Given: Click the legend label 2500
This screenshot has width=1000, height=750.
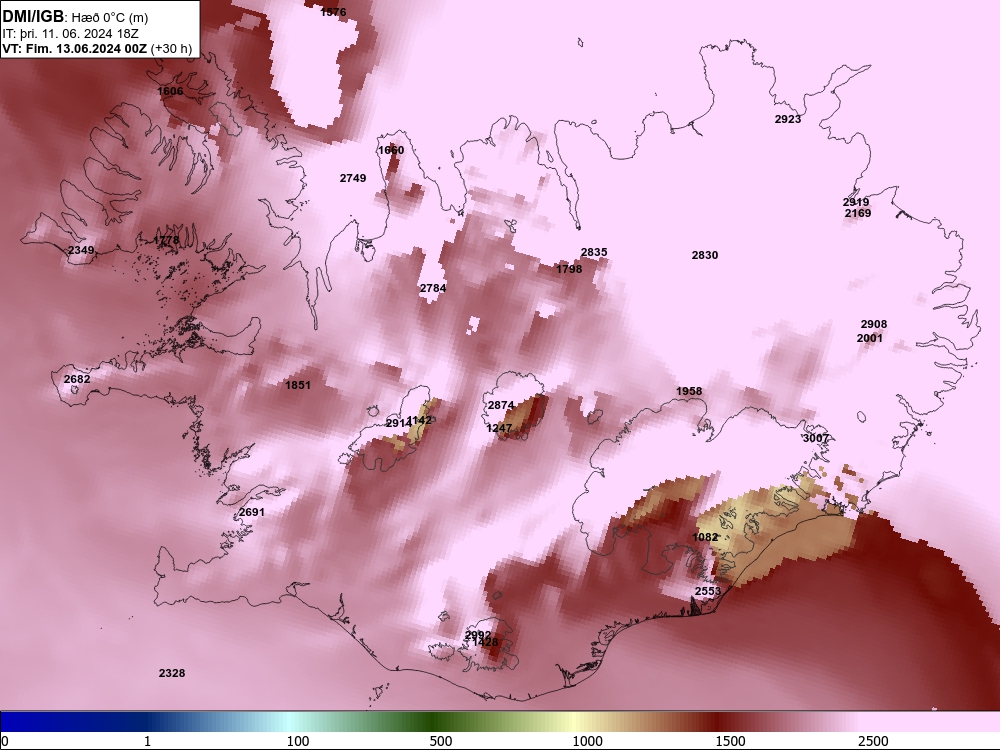Looking at the screenshot, I should pyautogui.click(x=873, y=741).
